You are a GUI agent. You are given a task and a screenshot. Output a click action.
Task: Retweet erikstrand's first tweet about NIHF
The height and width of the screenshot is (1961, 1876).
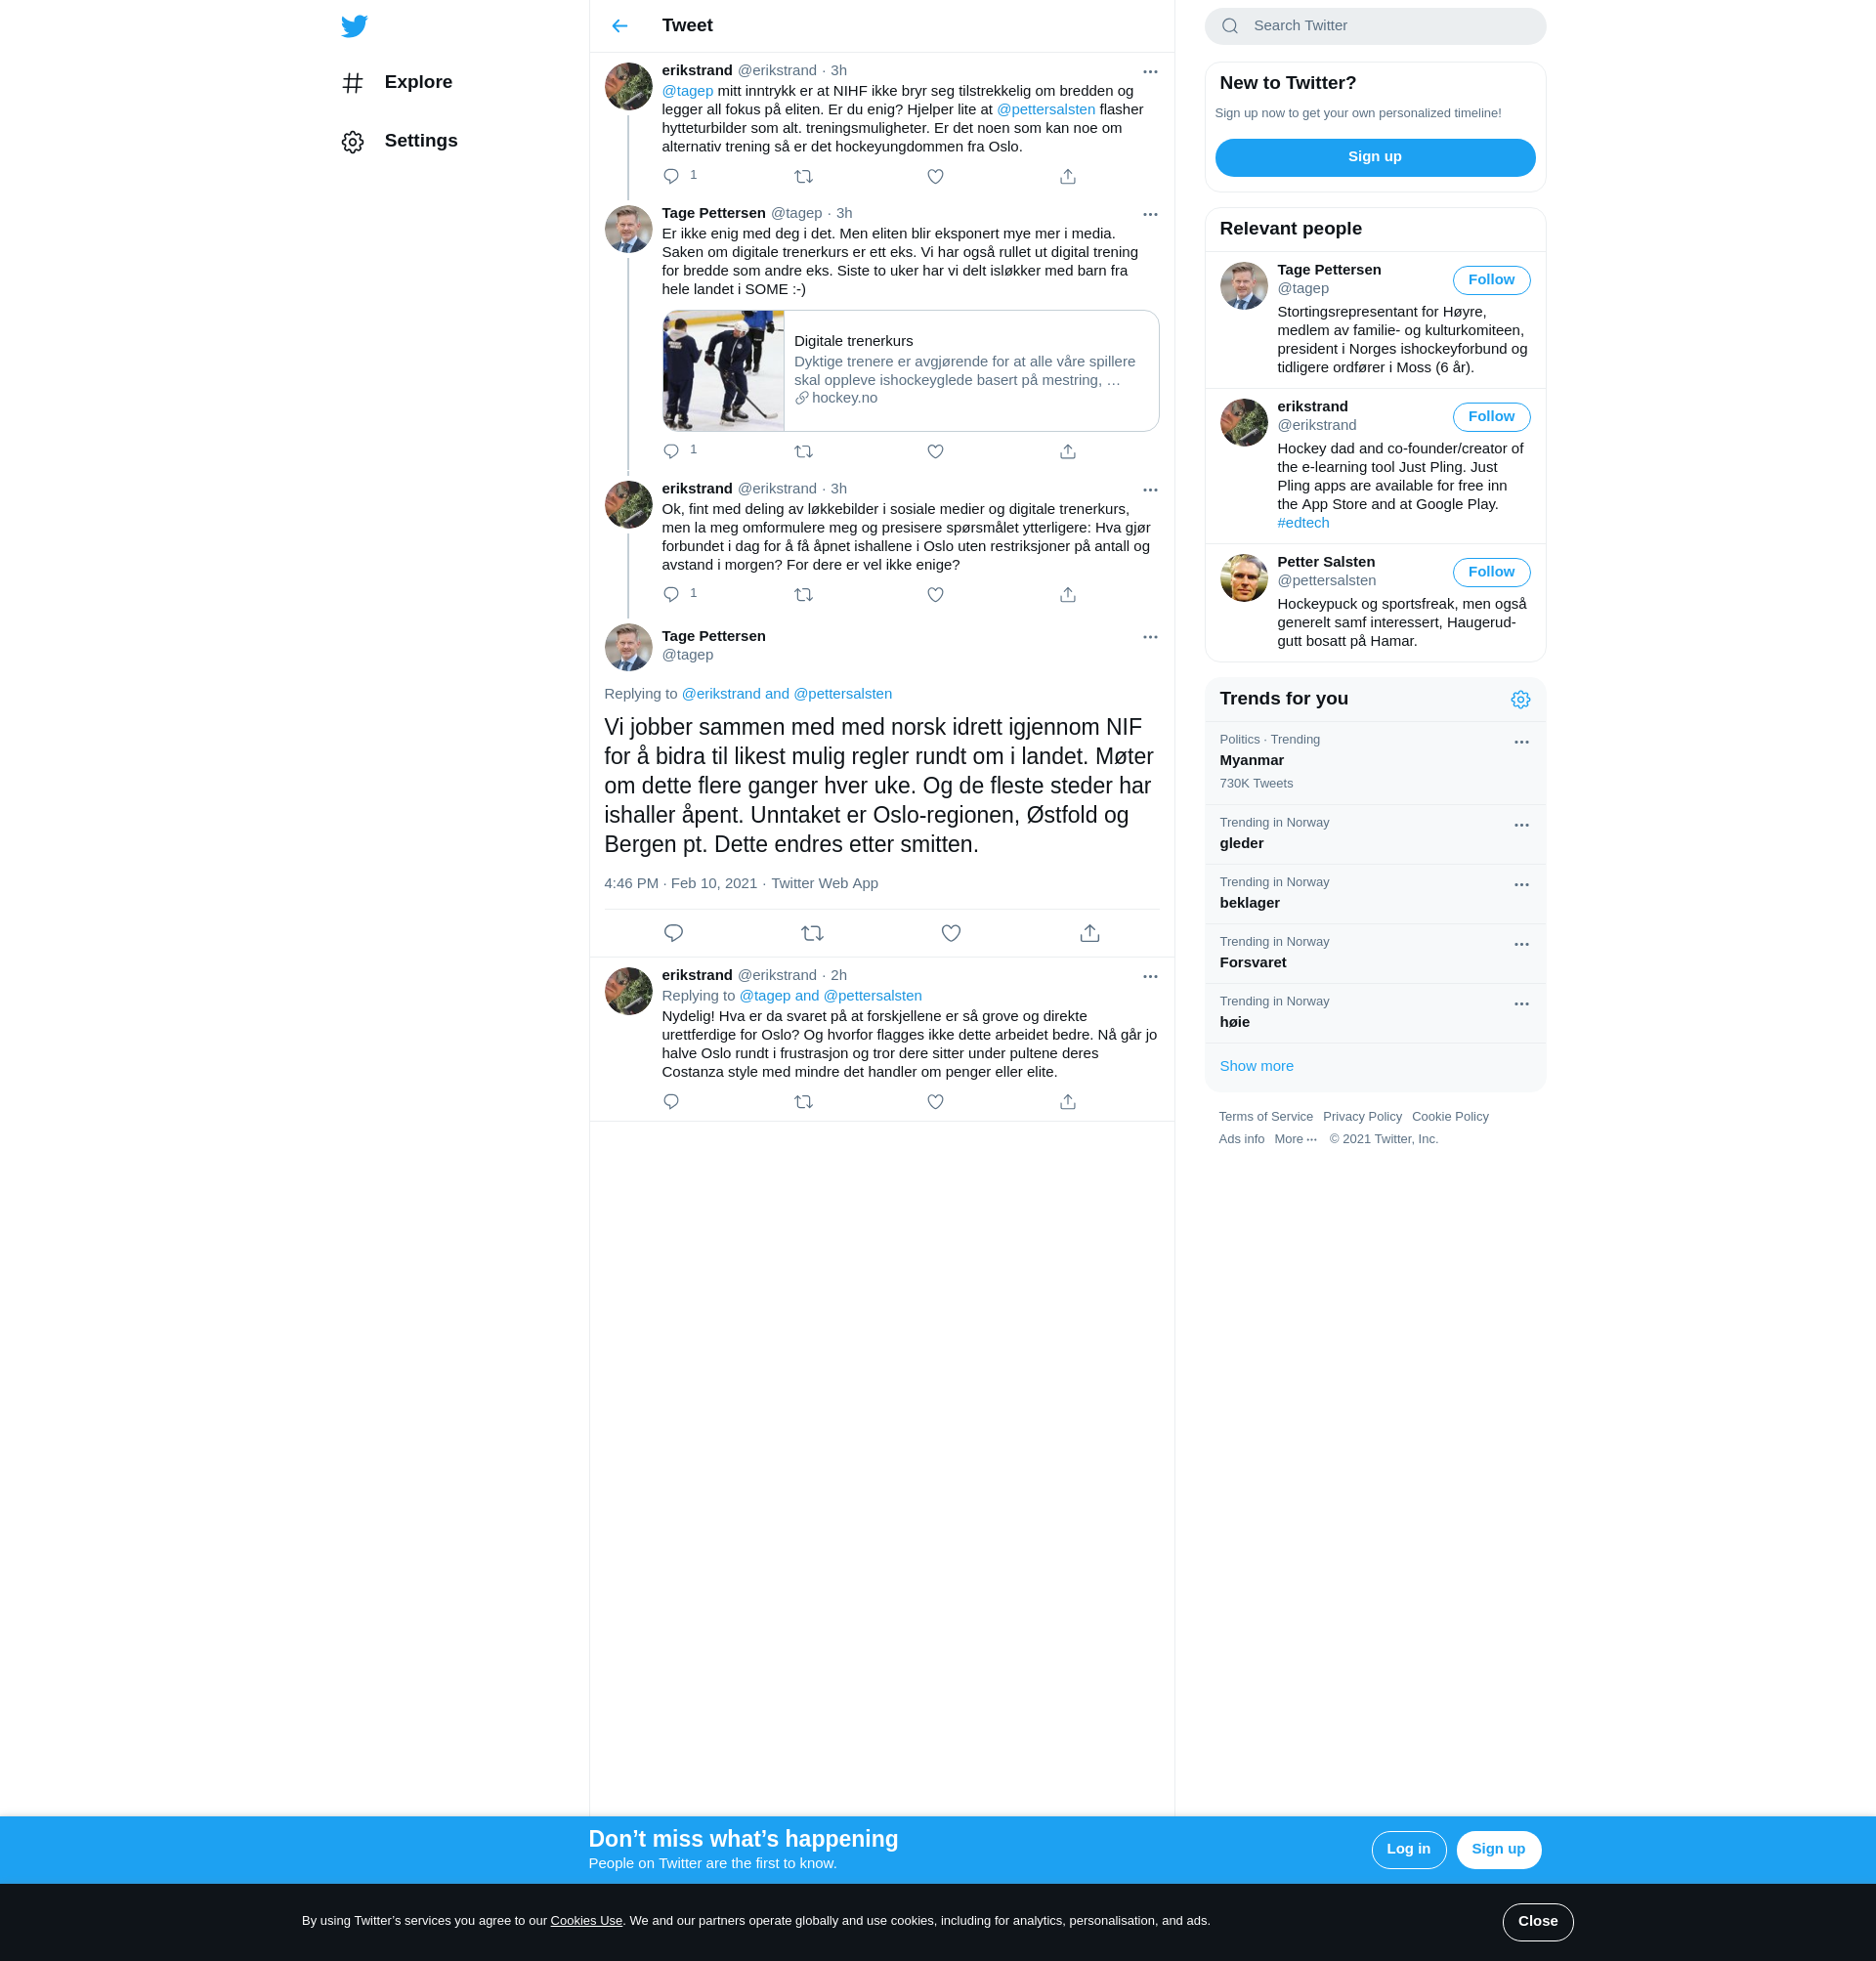point(803,176)
